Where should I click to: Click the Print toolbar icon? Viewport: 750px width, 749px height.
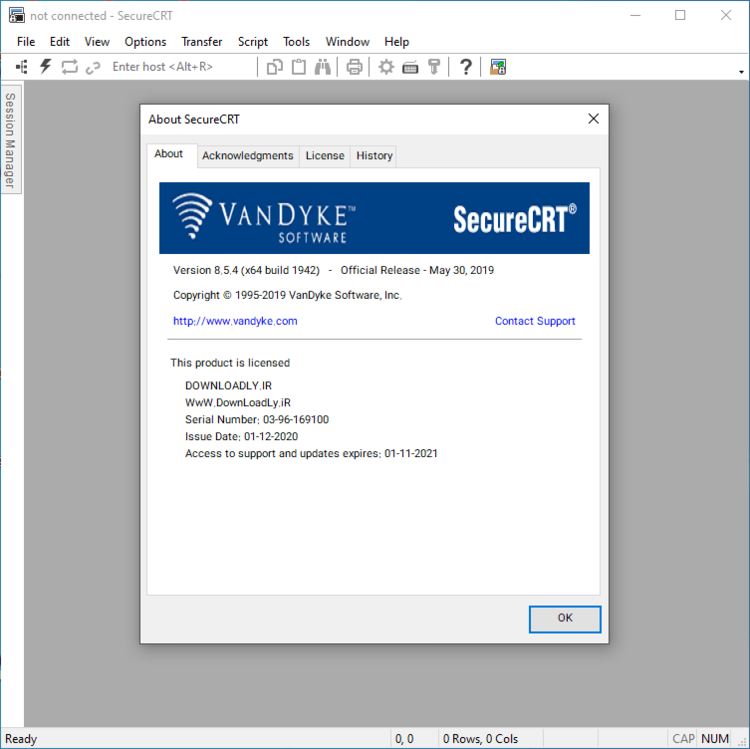[354, 67]
